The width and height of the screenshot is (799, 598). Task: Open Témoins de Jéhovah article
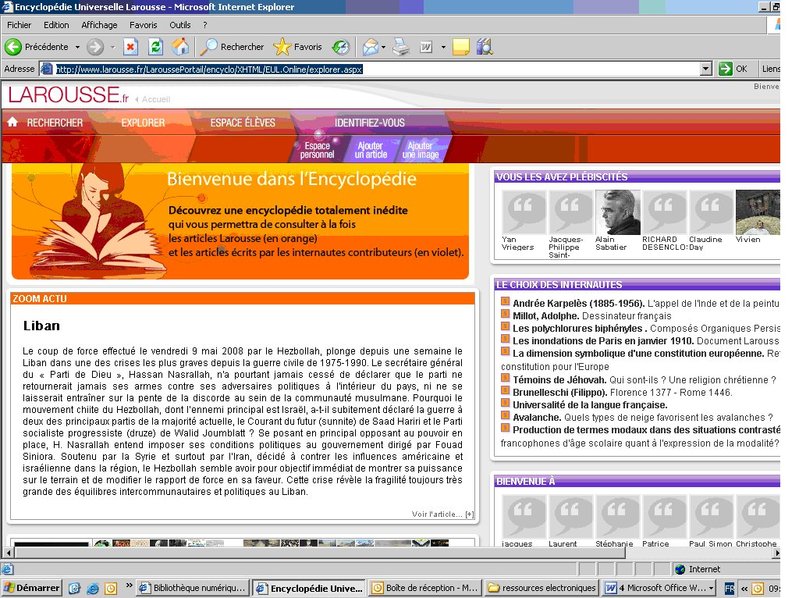click(x=560, y=379)
